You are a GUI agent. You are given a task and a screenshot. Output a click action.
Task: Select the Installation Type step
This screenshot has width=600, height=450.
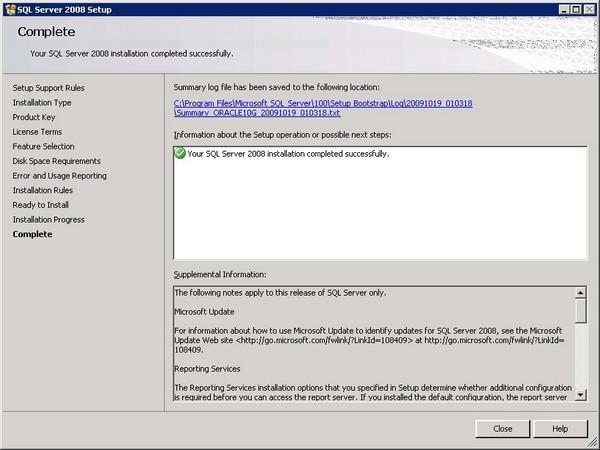(42, 102)
